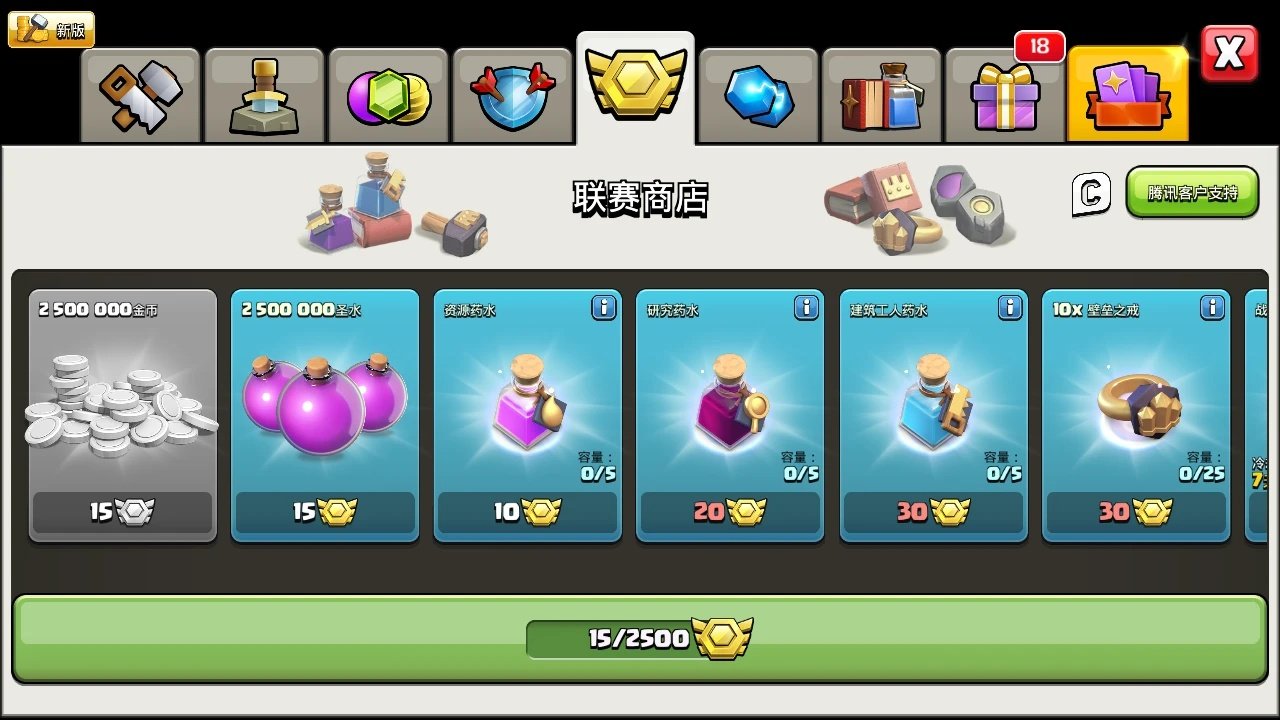Viewport: 1280px width, 720px height.
Task: Purchase 资源药水 for 10 medals
Action: [x=528, y=512]
